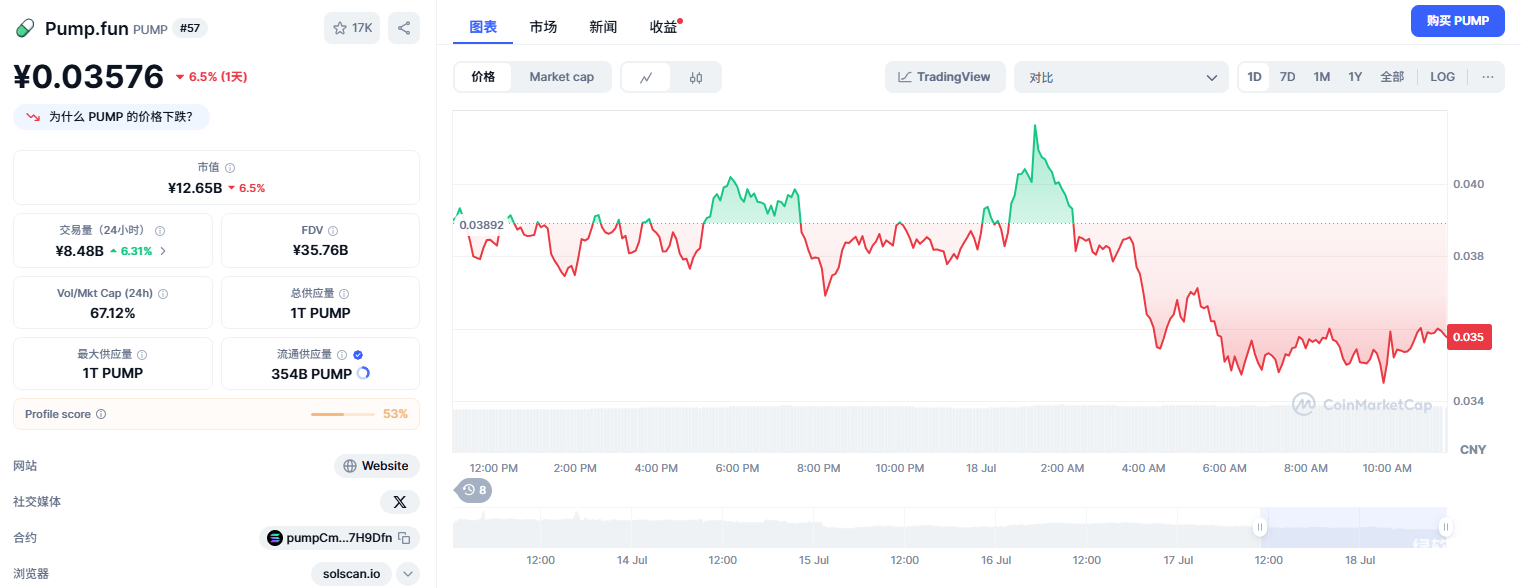
Task: Add PUMP to watchlist with star button
Action: (x=352, y=28)
